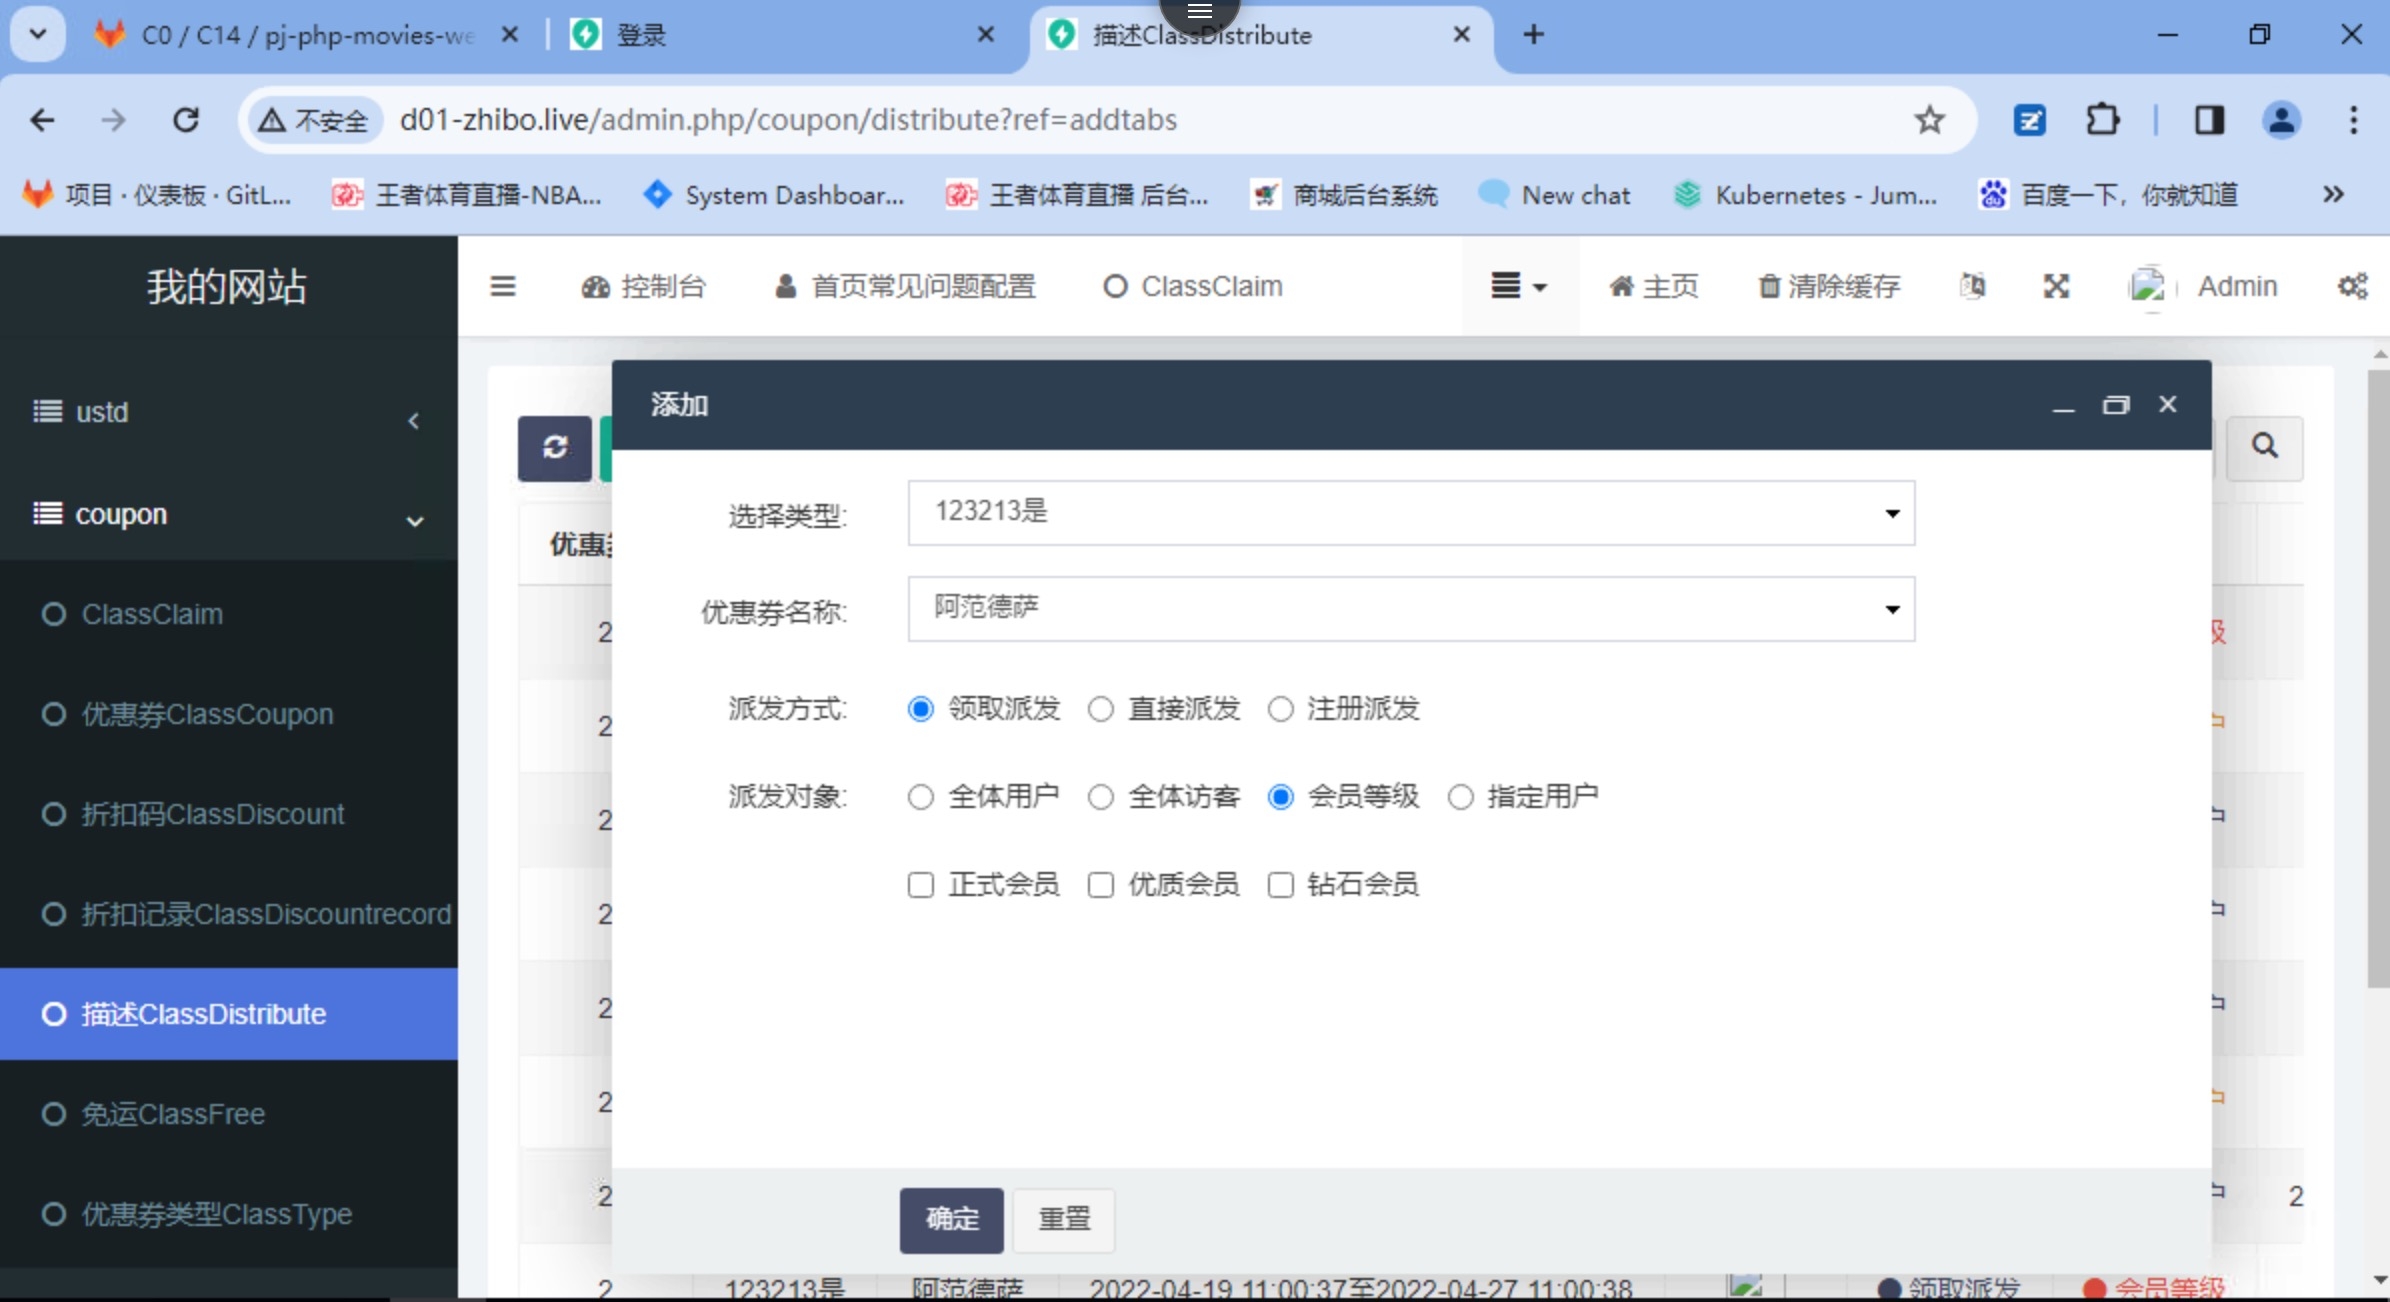The width and height of the screenshot is (2390, 1302).
Task: Open the System Dashboard bookmark
Action: (x=774, y=194)
